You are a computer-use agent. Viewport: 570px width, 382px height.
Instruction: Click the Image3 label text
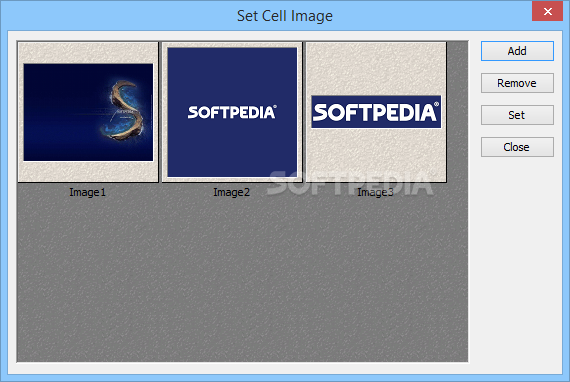[376, 192]
